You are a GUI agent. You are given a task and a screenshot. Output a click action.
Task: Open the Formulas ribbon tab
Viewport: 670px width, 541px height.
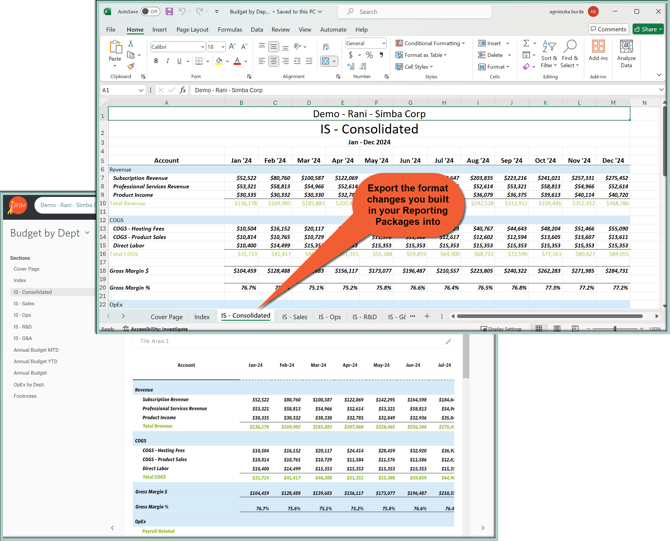pos(230,30)
